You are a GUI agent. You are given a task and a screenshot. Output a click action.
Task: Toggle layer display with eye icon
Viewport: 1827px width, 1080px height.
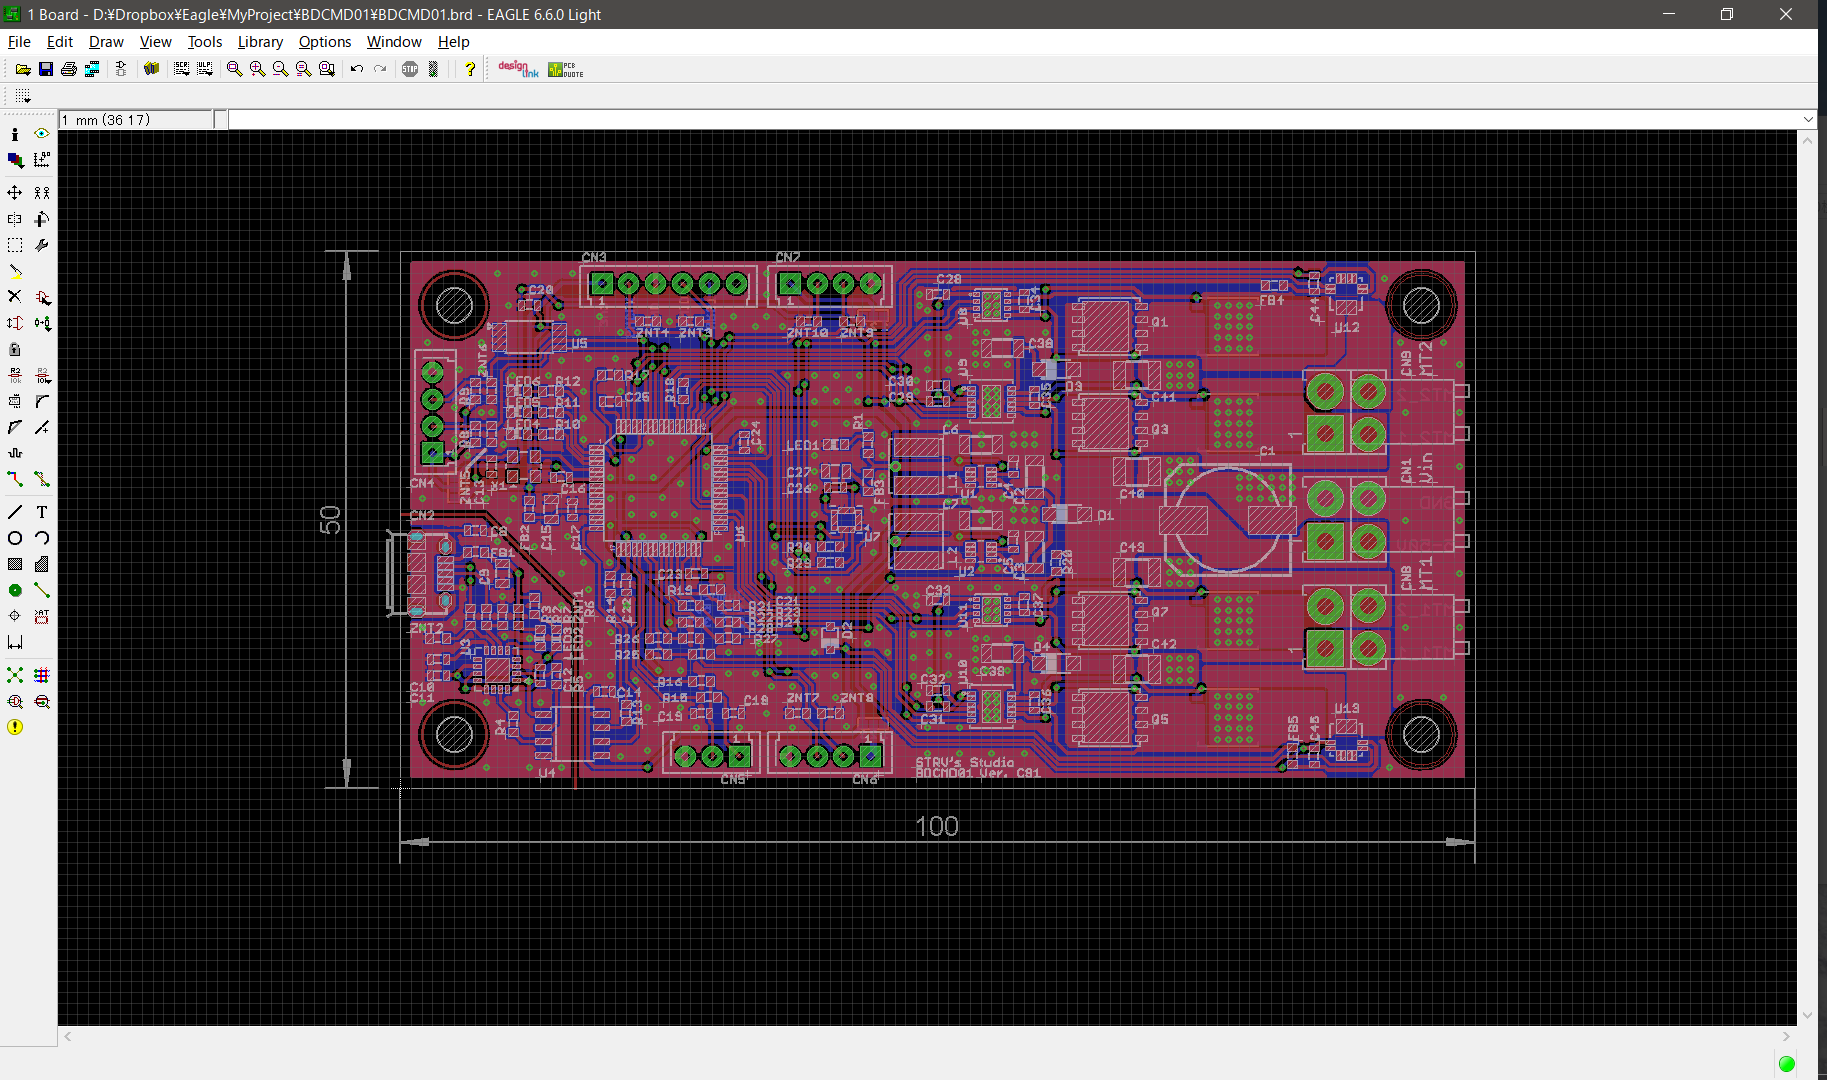(42, 133)
